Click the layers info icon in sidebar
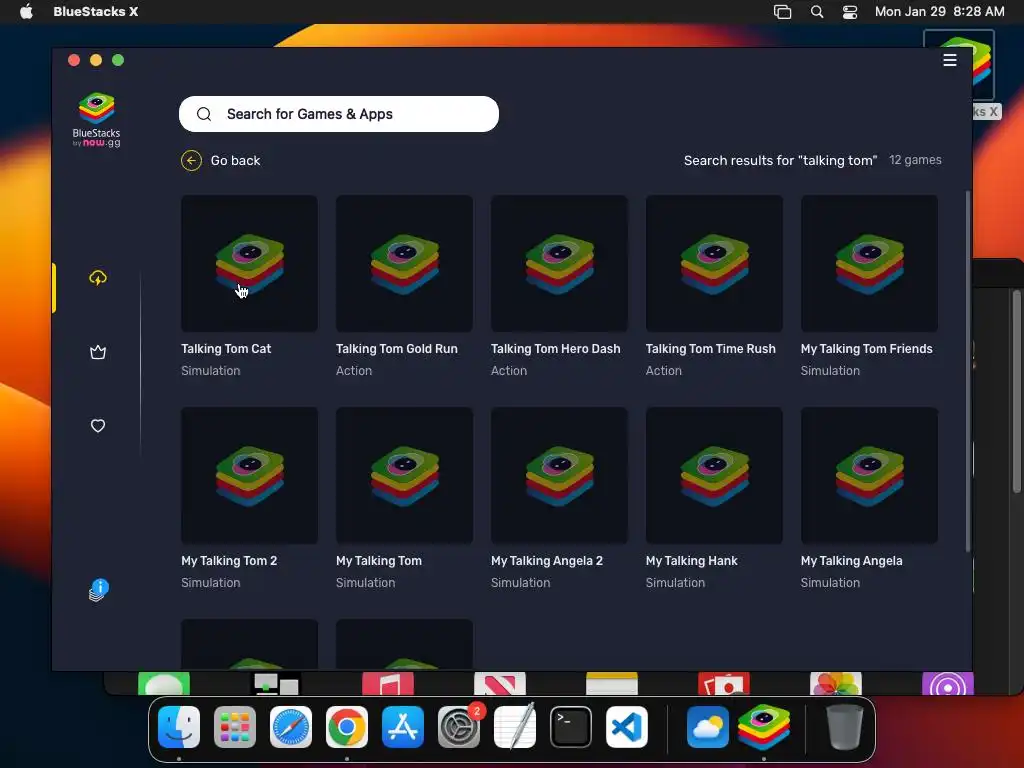The width and height of the screenshot is (1024, 768). point(99,590)
